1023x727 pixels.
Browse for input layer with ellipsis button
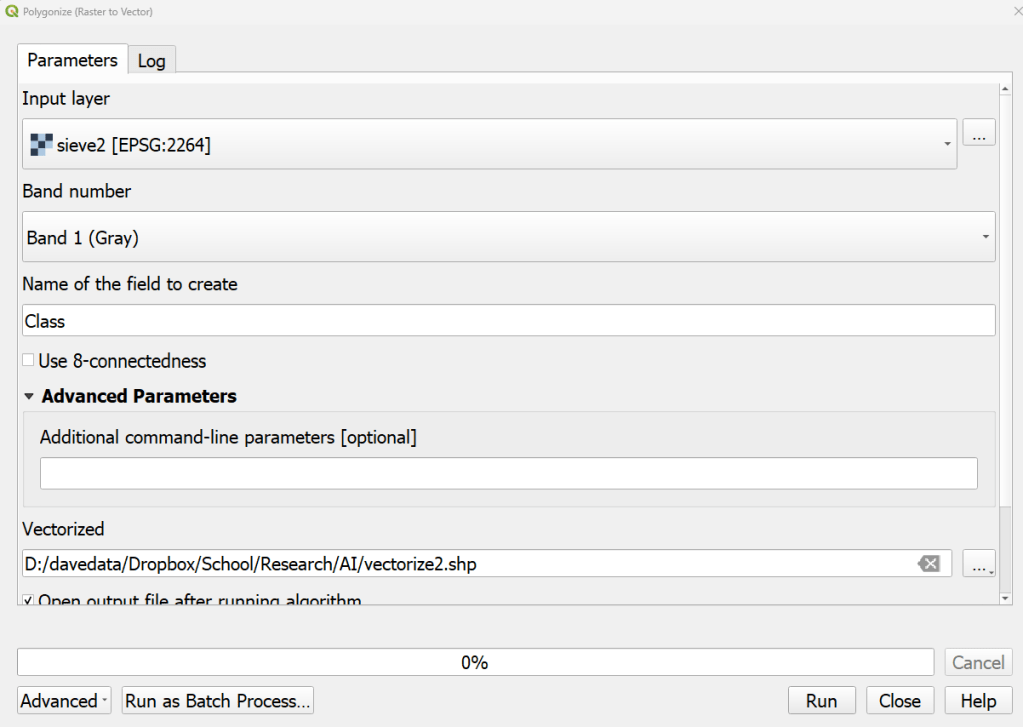pos(979,132)
